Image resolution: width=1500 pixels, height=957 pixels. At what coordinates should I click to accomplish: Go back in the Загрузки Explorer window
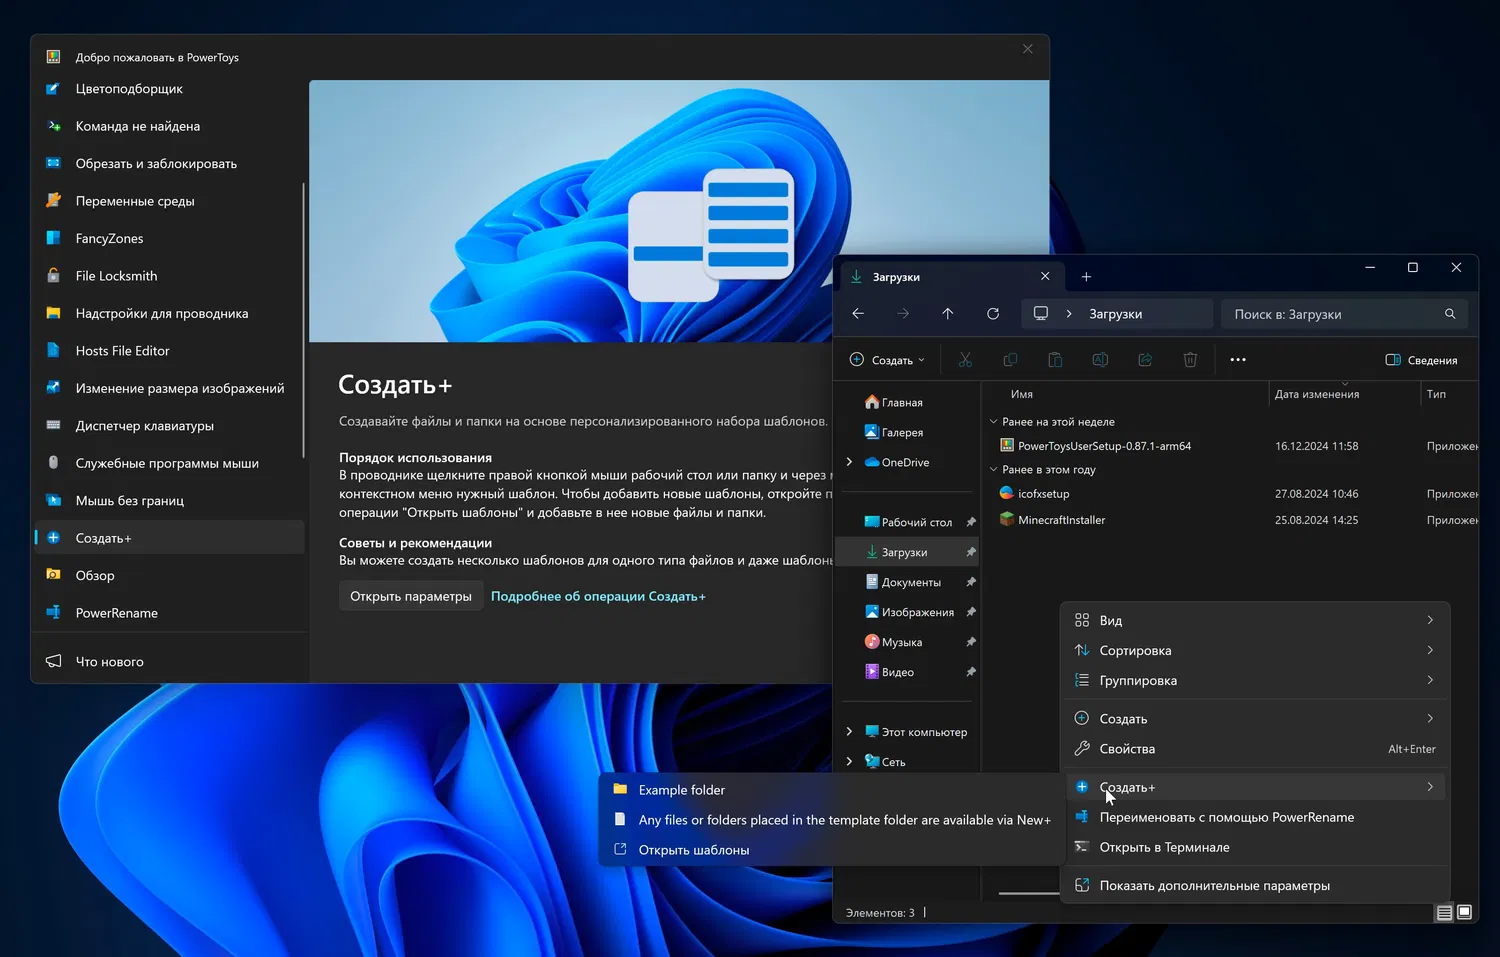pyautogui.click(x=858, y=314)
